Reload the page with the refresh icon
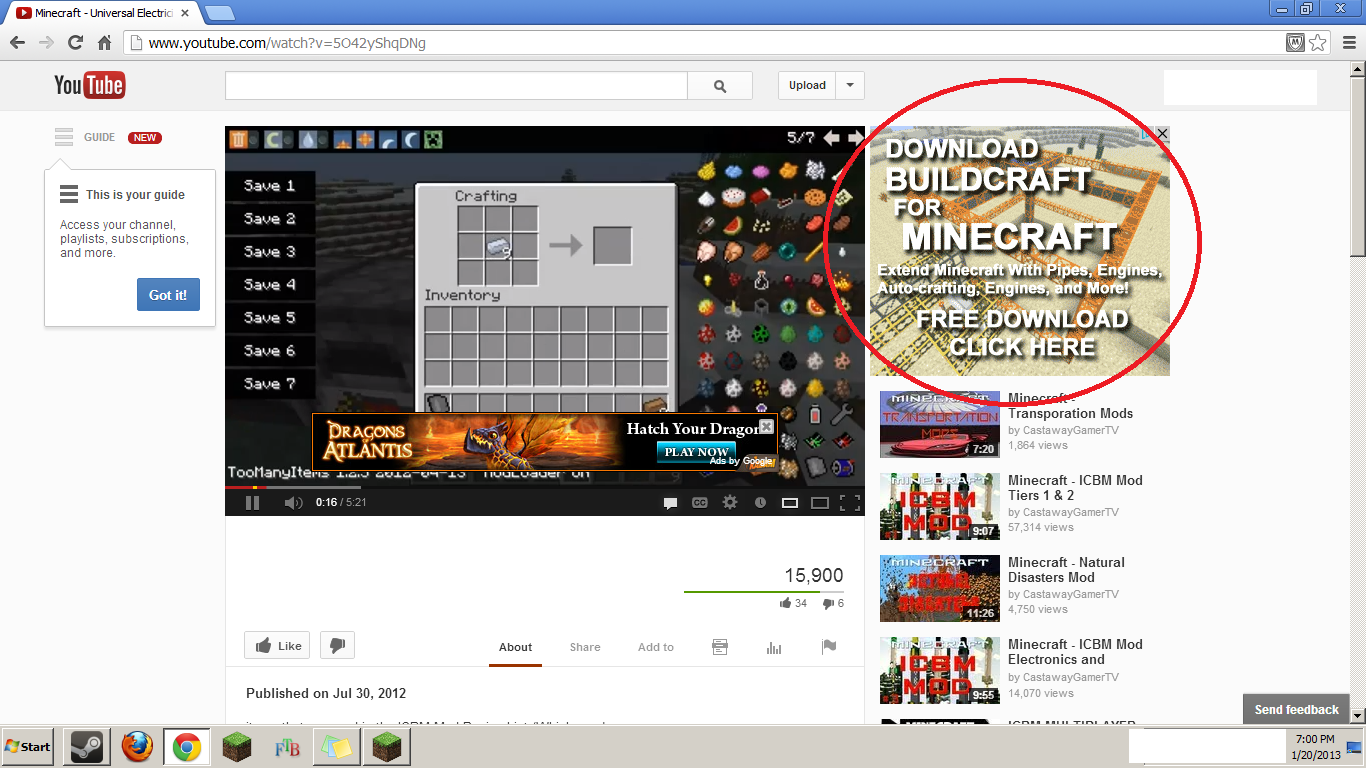This screenshot has height=768, width=1366. click(75, 42)
